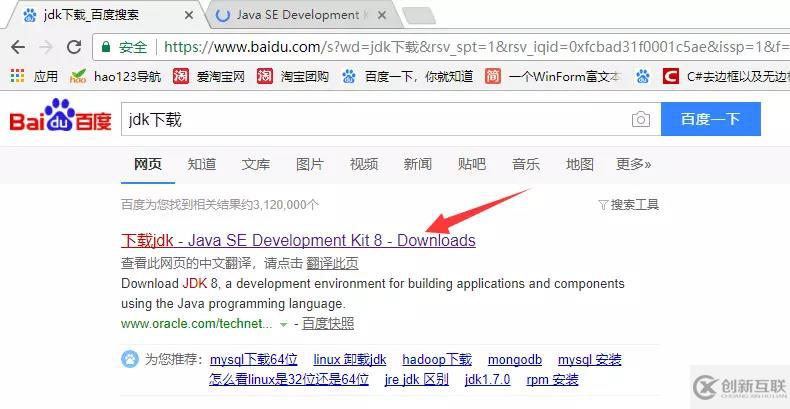The height and width of the screenshot is (409, 790).
Task: Open the 应用 apps grid bookmark
Action: click(34, 77)
